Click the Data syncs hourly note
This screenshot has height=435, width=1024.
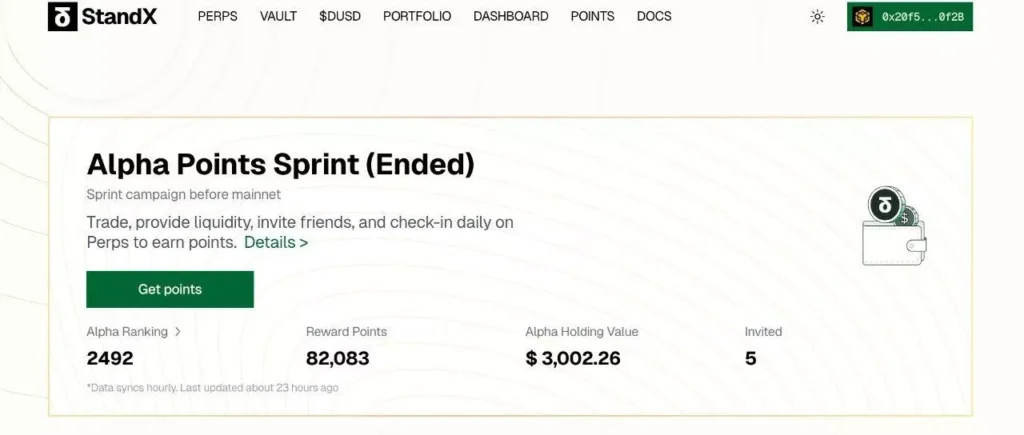click(212, 387)
